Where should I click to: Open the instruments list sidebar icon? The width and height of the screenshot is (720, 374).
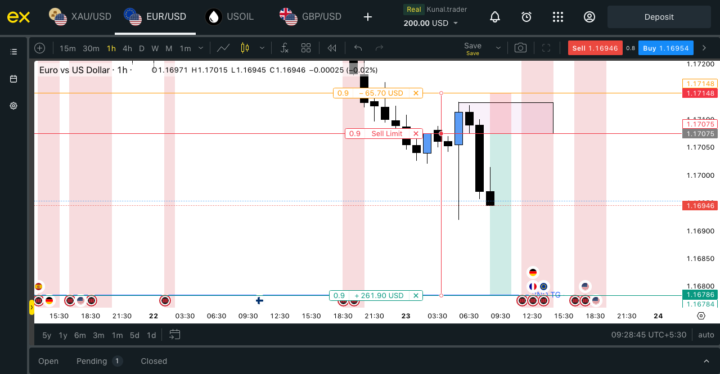[13, 52]
